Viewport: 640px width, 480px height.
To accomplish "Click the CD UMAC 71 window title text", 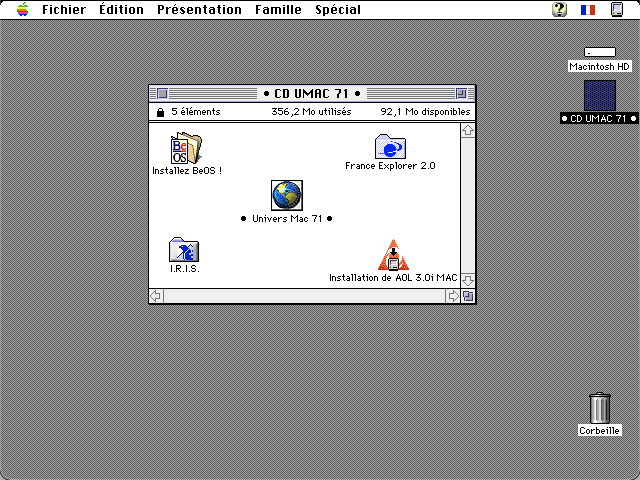I will tap(312, 94).
